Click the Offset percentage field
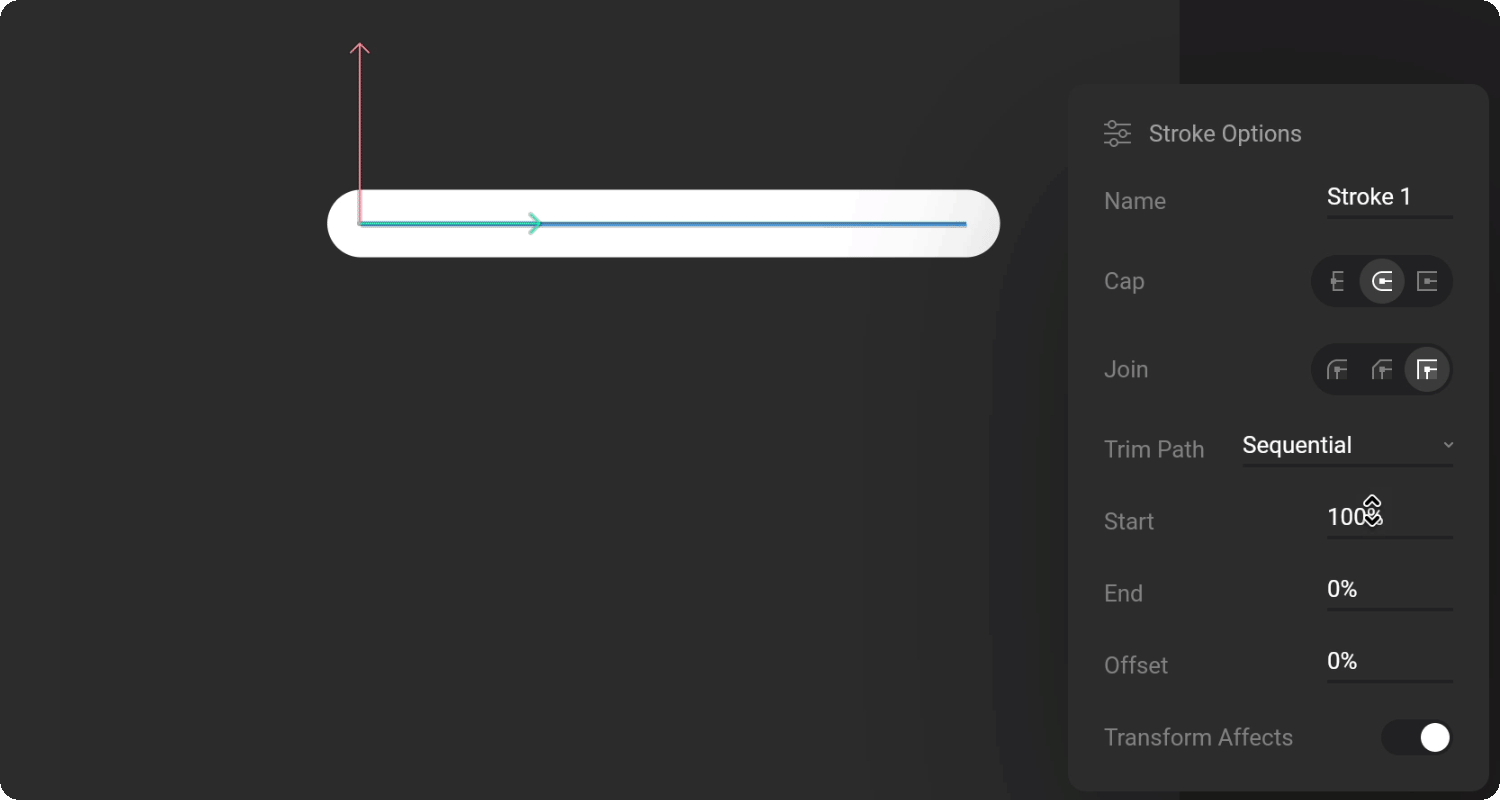Viewport: 1500px width, 800px height. (x=1389, y=662)
